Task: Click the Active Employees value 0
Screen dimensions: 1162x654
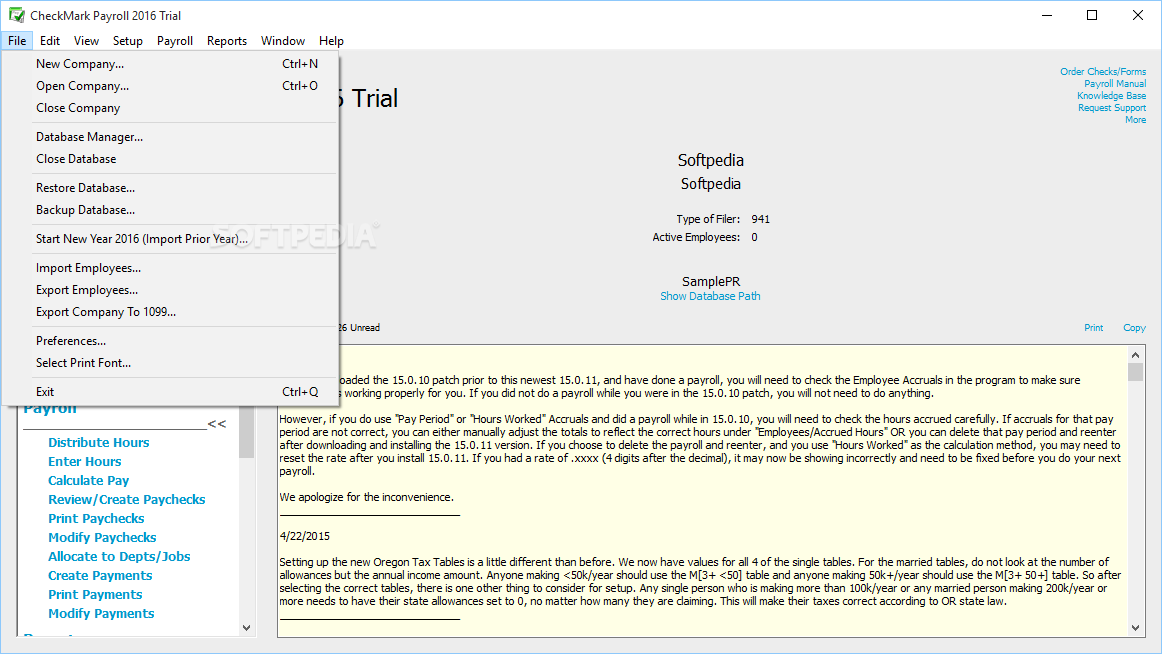Action: click(x=754, y=237)
